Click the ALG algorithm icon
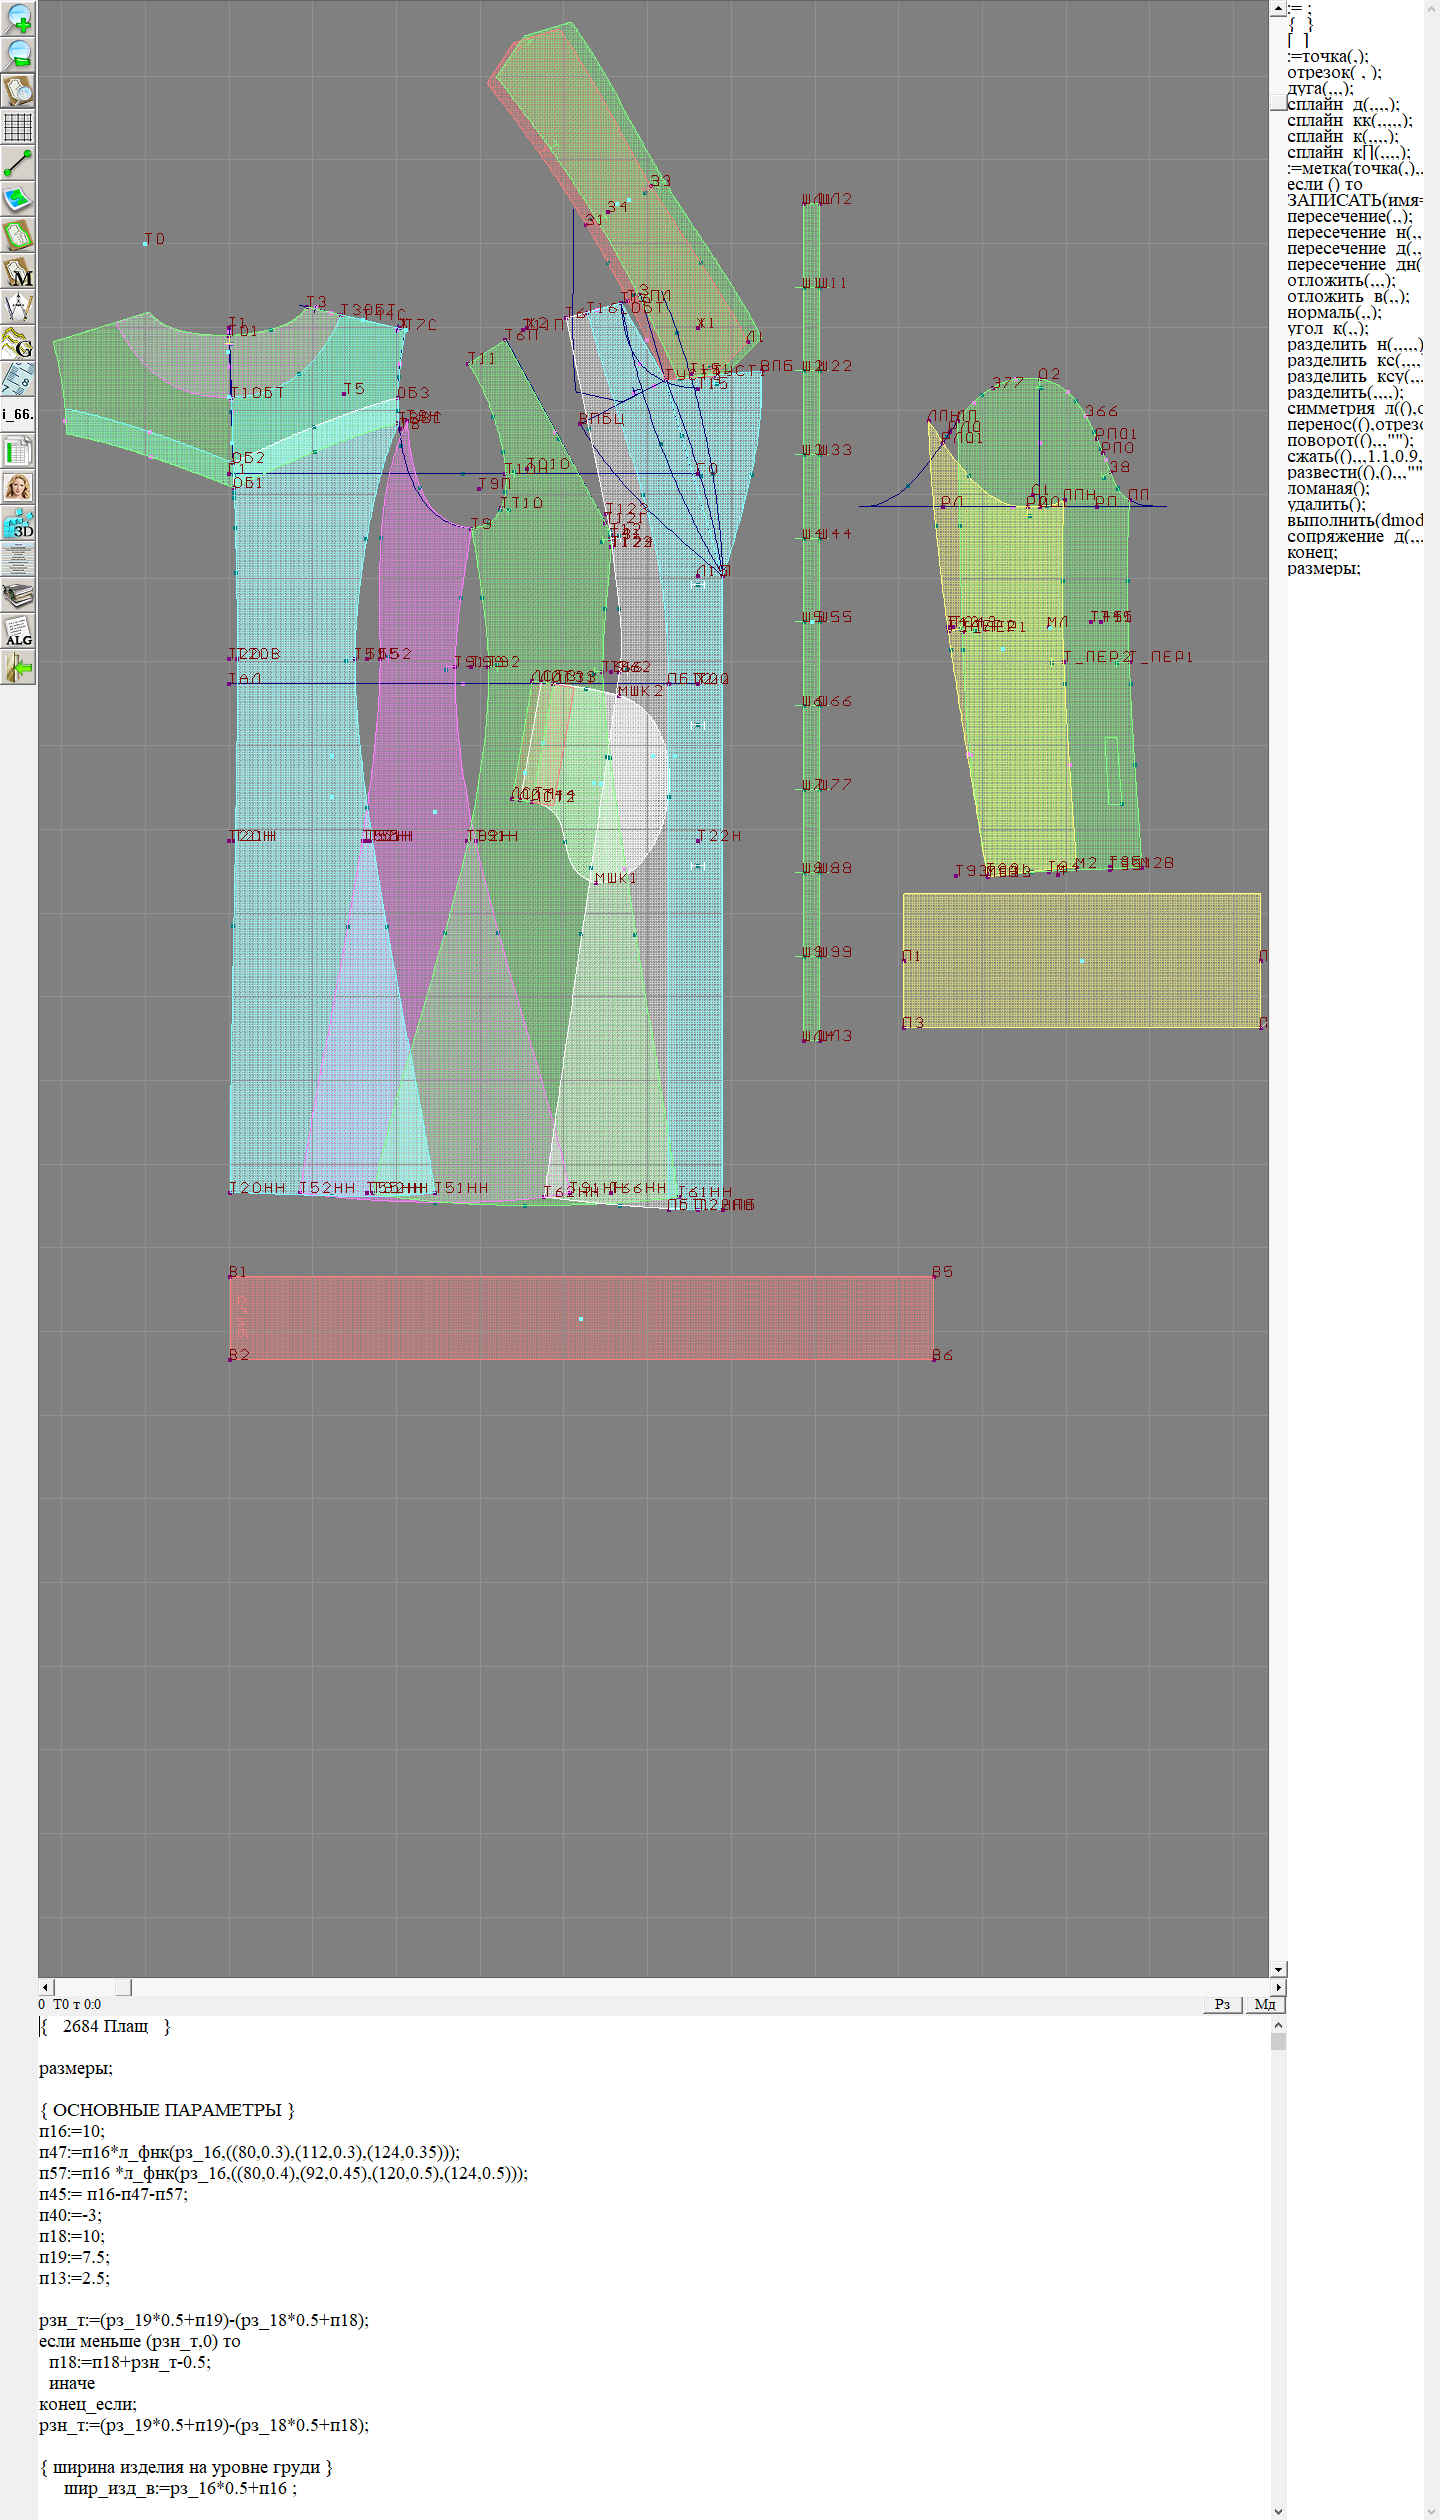This screenshot has width=1440, height=2520. point(18,632)
